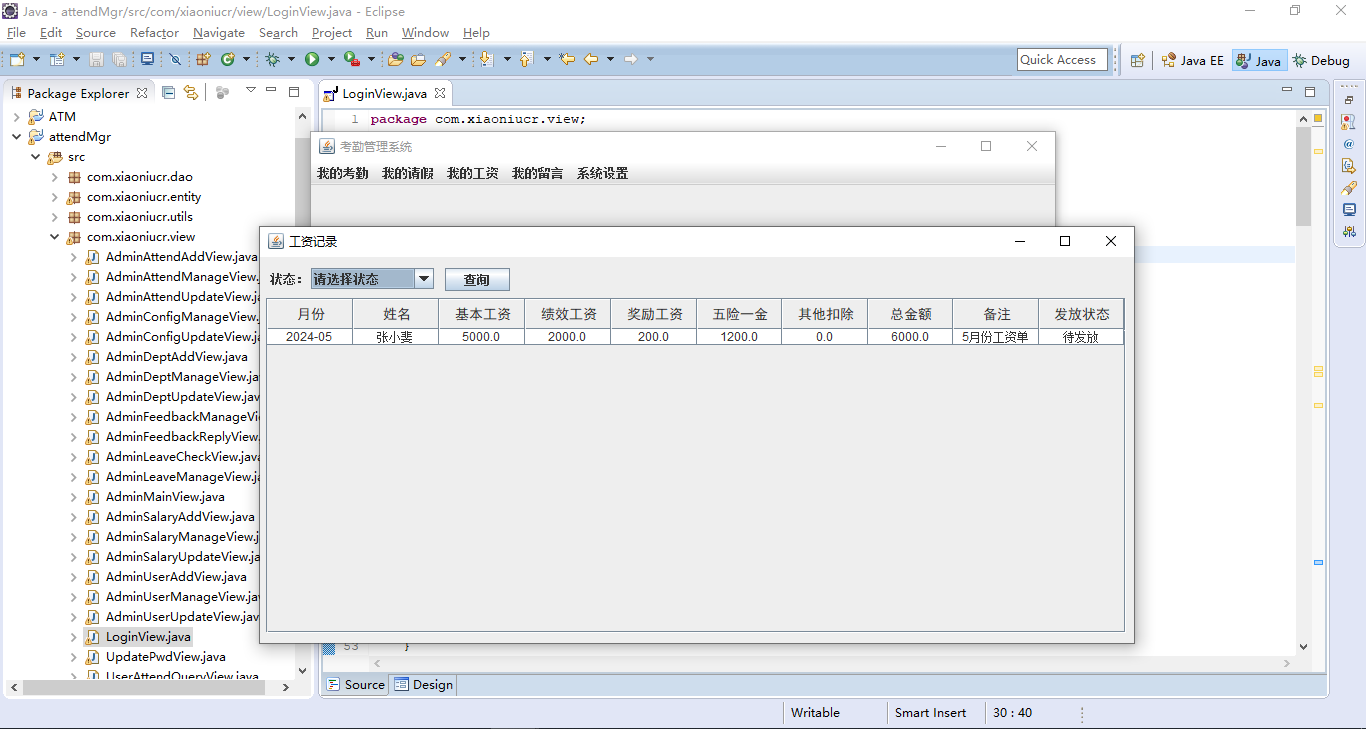Switch to the Design tab of editor
This screenshot has width=1366, height=729.
(424, 685)
